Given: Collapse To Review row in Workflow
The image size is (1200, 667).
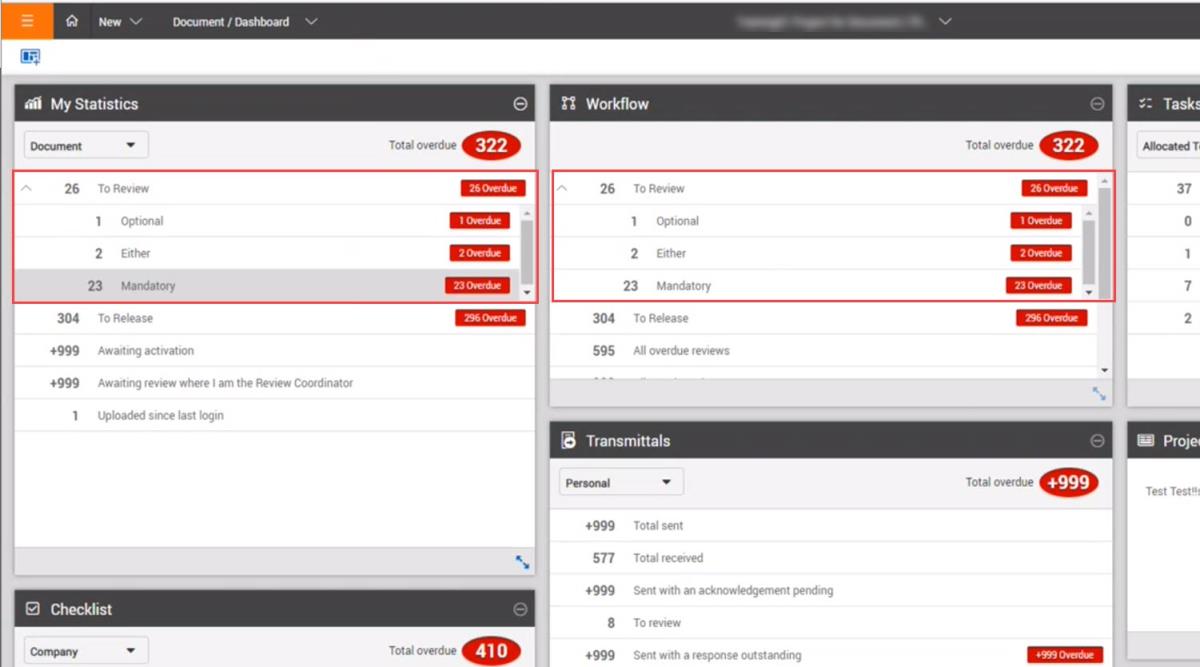Looking at the screenshot, I should 562,188.
